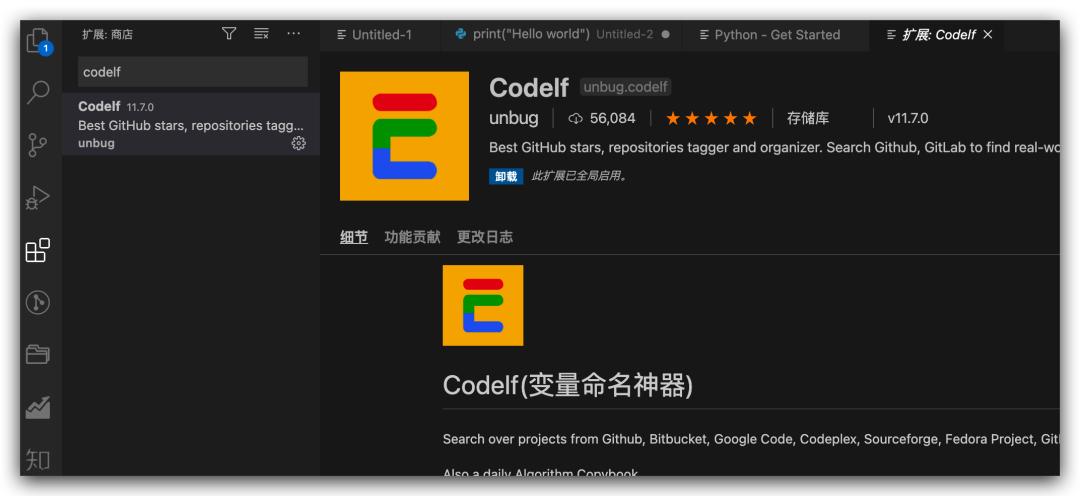Screen dimensions: 1080x496
Task: Open the Git Graph circular icon
Action: pyautogui.click(x=38, y=302)
